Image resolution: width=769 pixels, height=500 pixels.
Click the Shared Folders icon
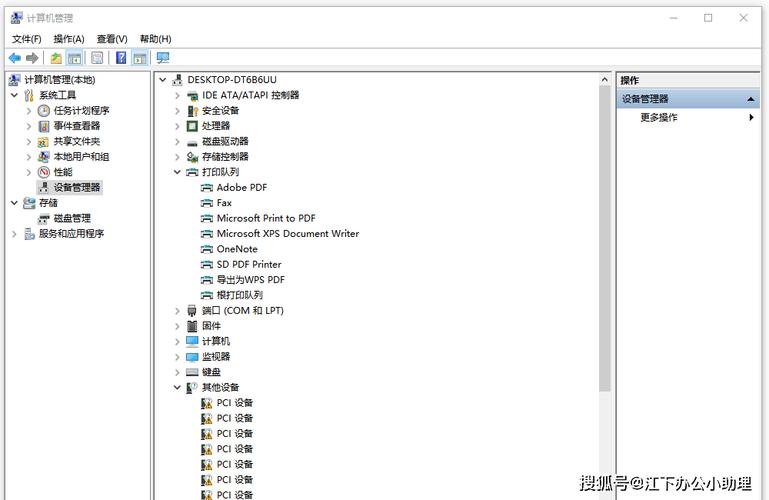43,142
